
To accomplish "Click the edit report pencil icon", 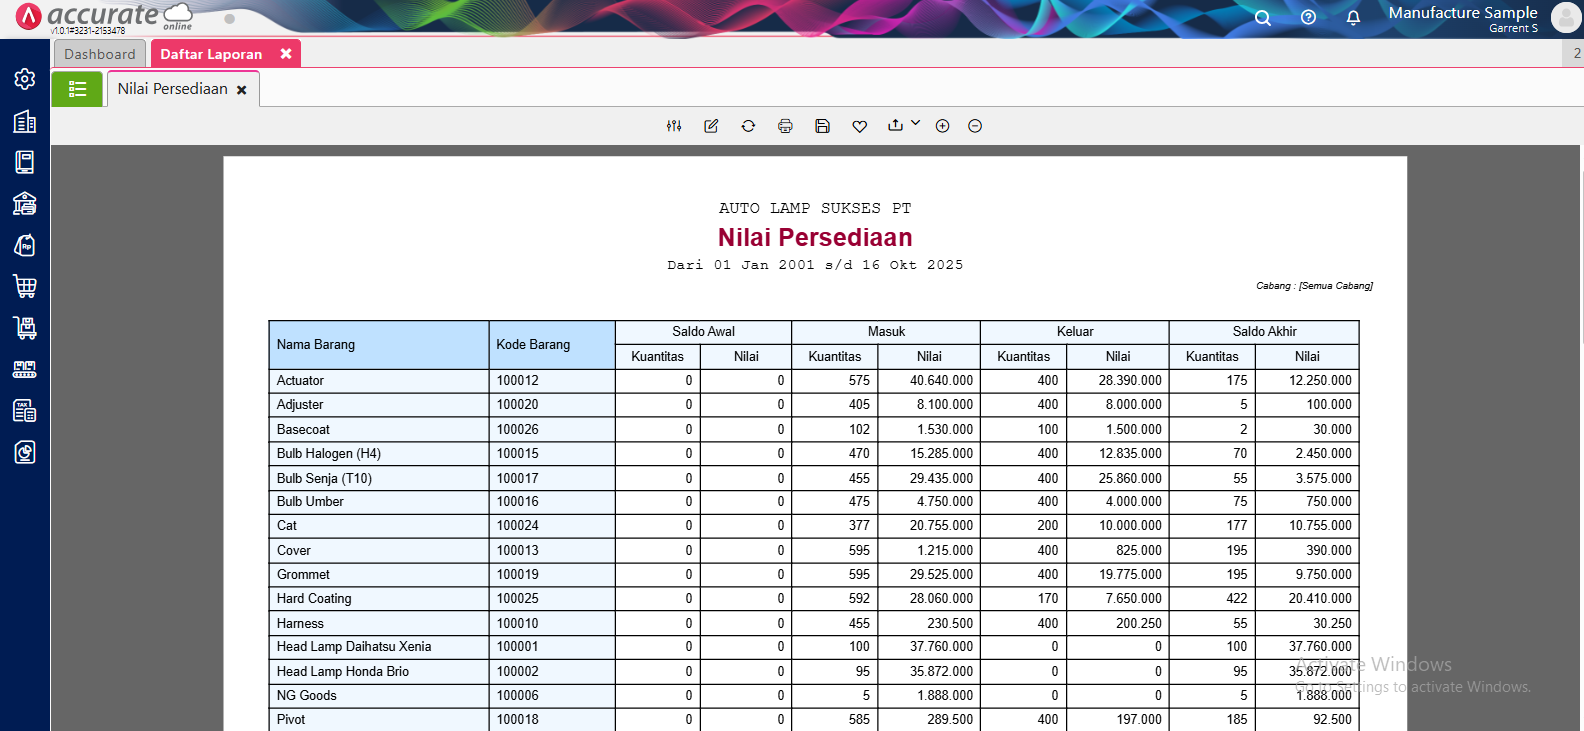I will pos(711,126).
